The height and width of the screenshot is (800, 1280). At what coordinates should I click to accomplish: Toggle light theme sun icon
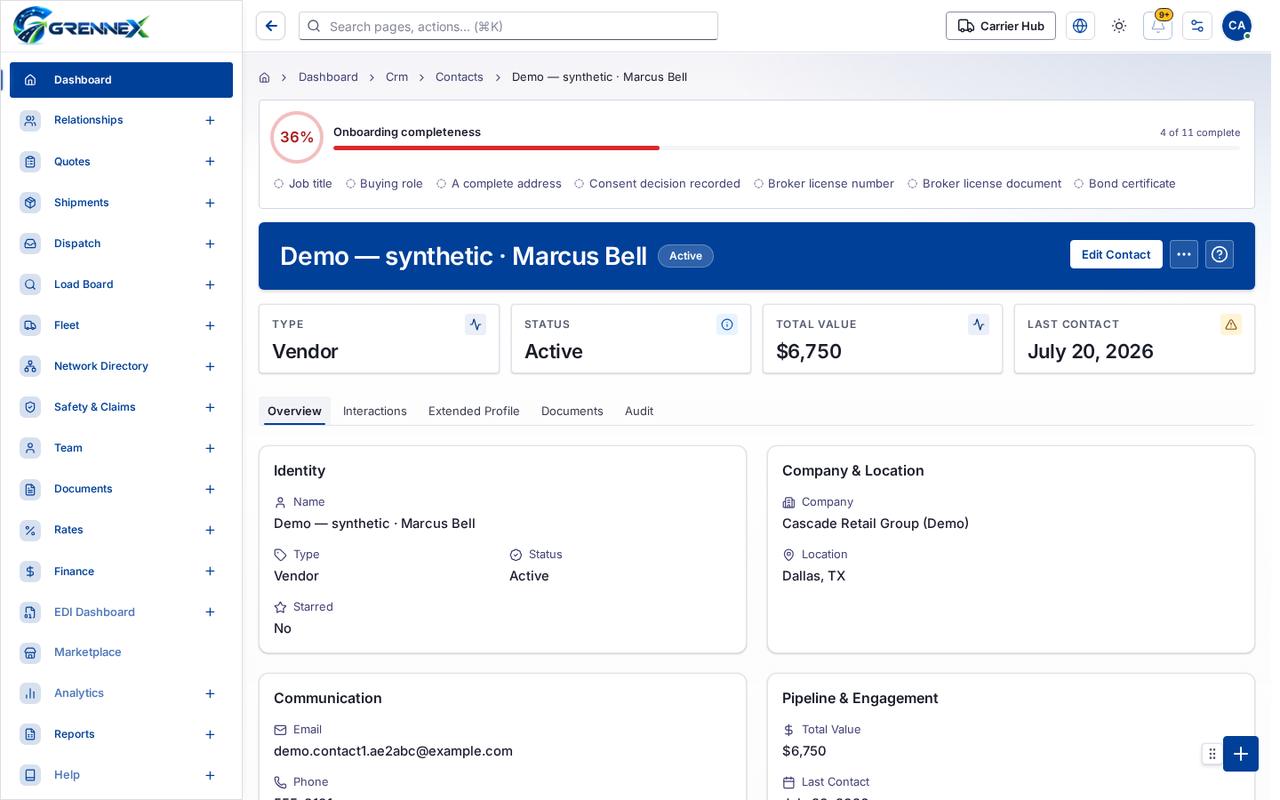pos(1119,26)
